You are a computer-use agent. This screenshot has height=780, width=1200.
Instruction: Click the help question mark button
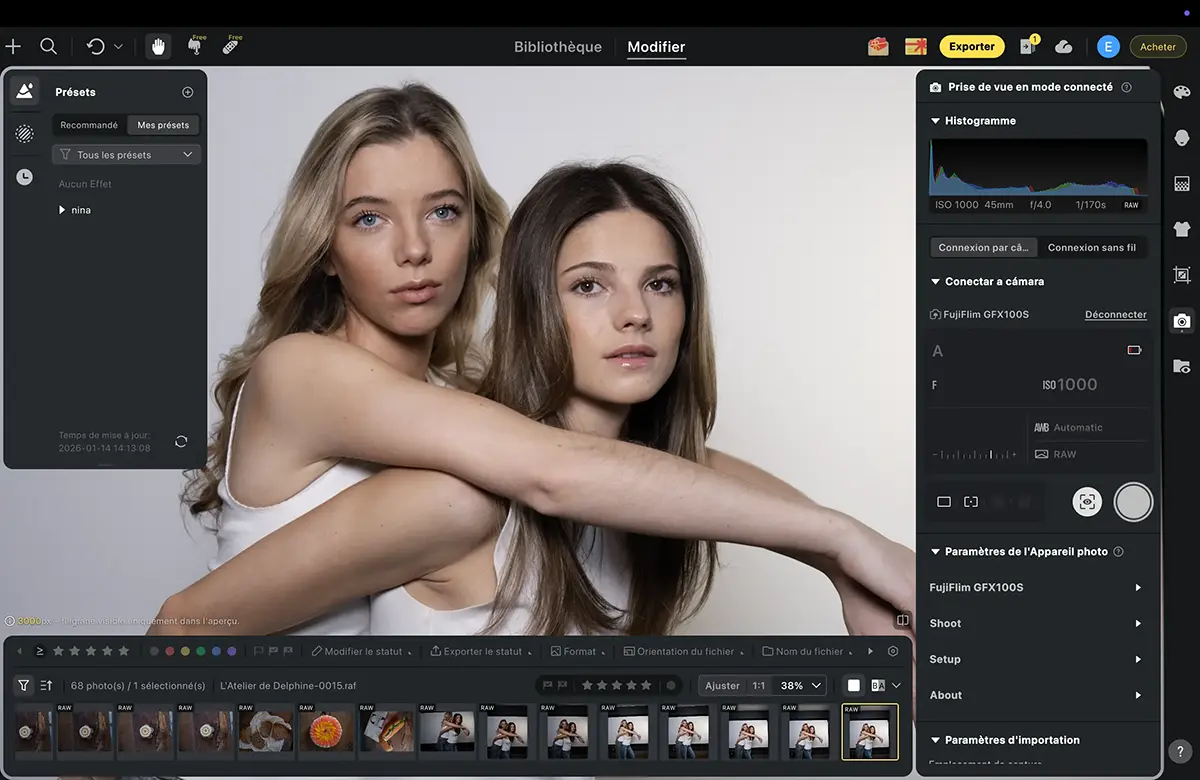pyautogui.click(x=1180, y=750)
